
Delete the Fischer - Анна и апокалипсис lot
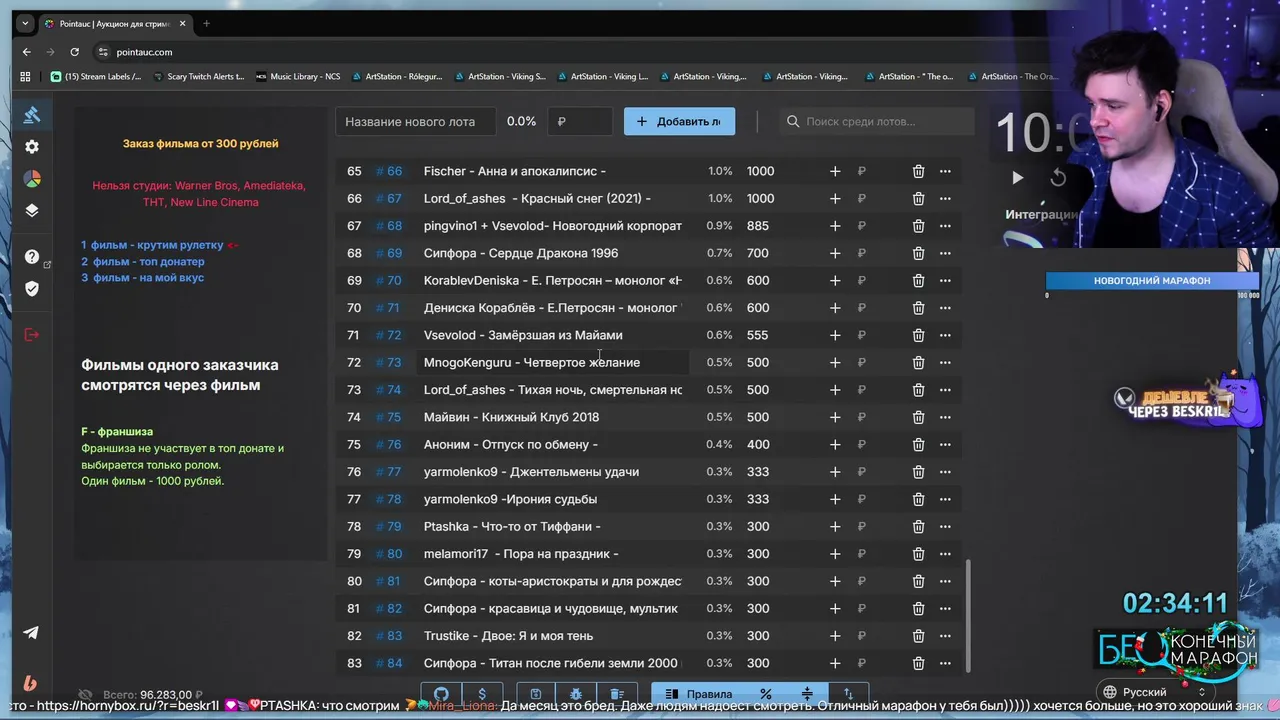(x=918, y=171)
